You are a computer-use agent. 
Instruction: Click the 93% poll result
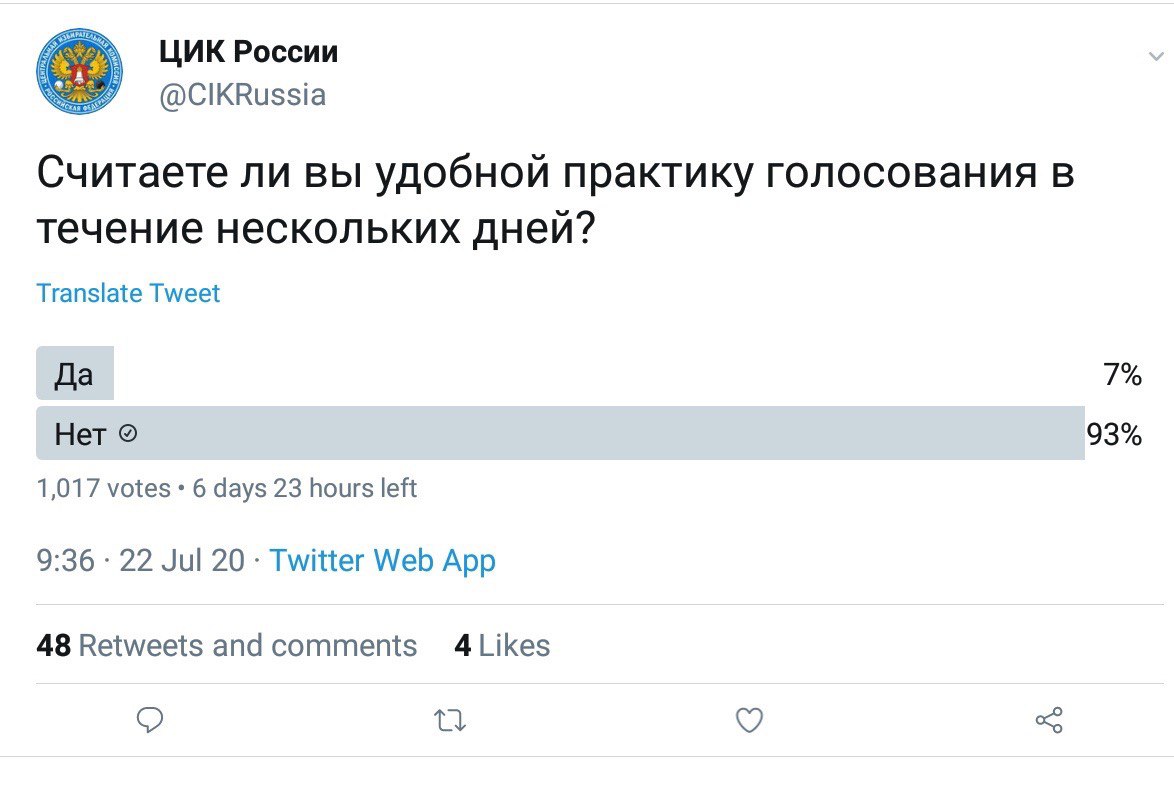pos(1114,434)
